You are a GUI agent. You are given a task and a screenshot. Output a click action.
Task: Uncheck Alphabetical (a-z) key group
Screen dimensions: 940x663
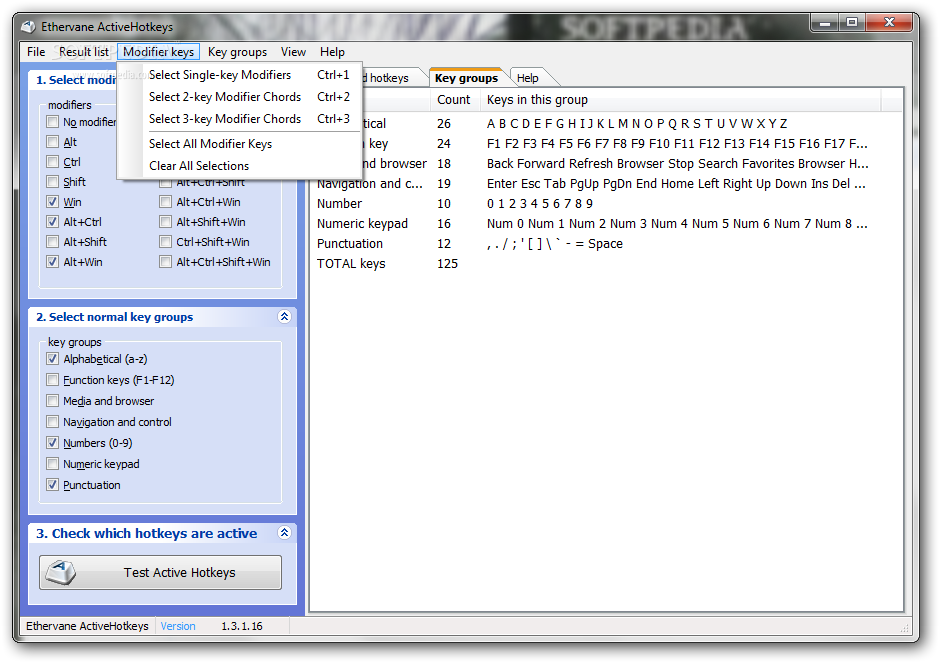53,359
